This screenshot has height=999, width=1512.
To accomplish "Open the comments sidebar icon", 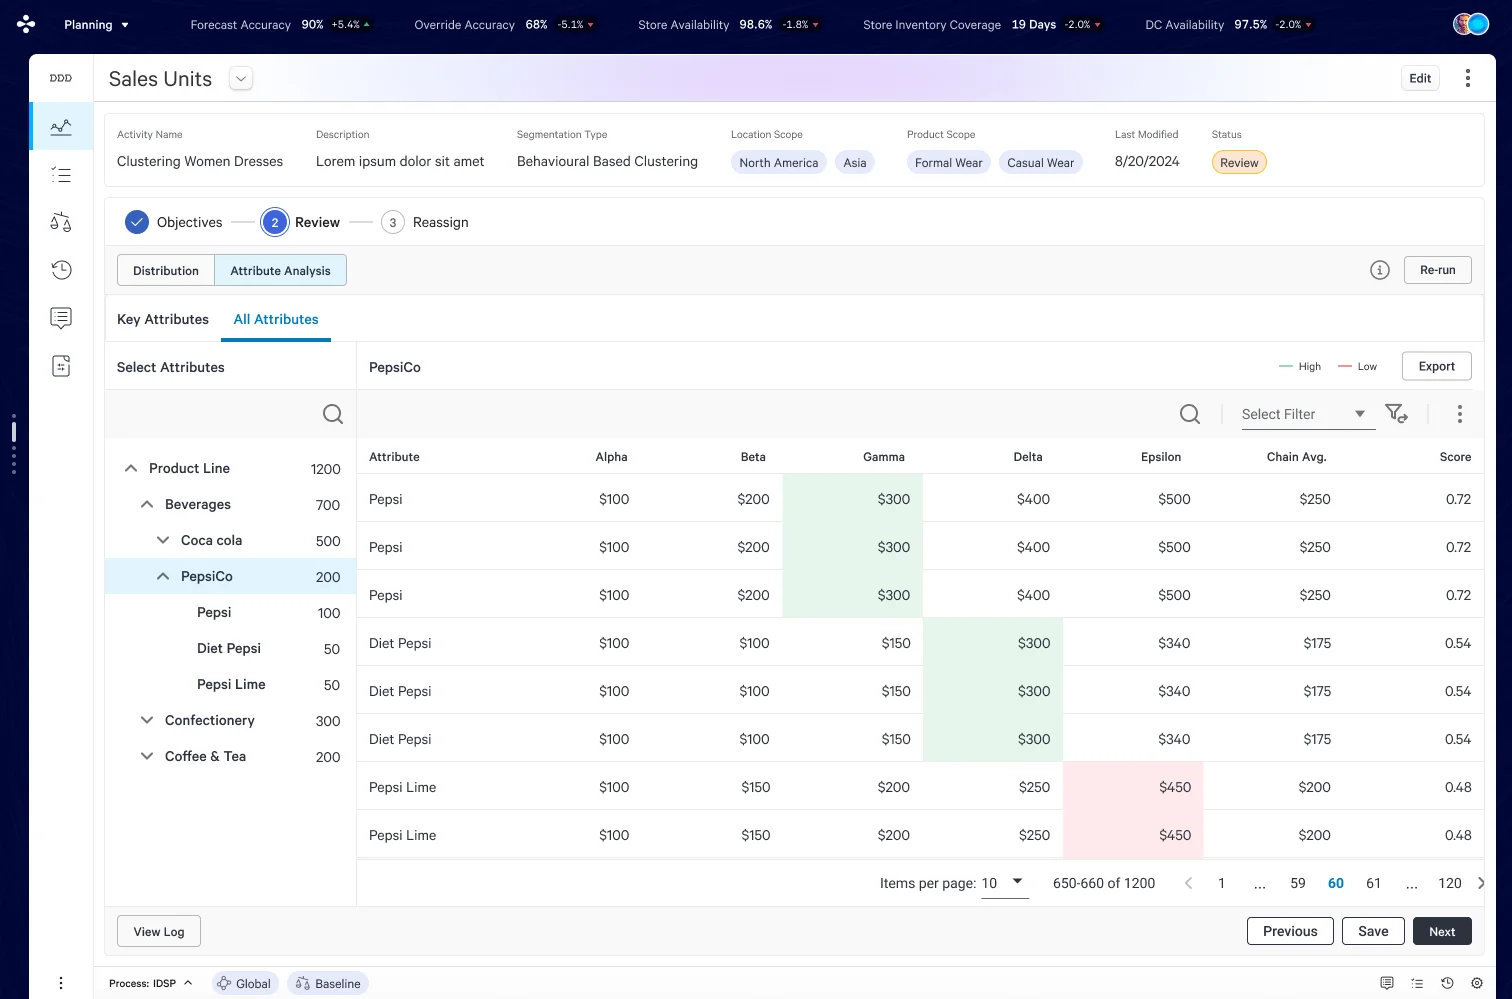I will [61, 318].
